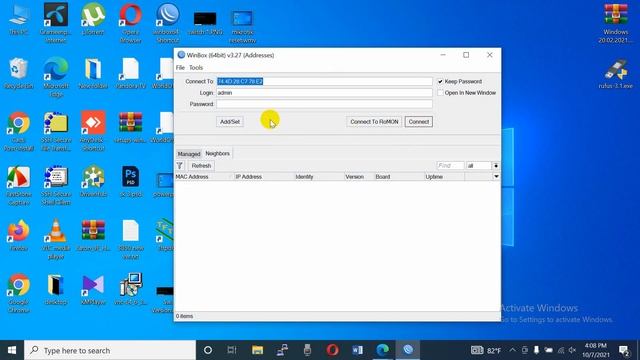Open Word from the taskbar
This screenshot has width=640, height=360.
(357, 350)
